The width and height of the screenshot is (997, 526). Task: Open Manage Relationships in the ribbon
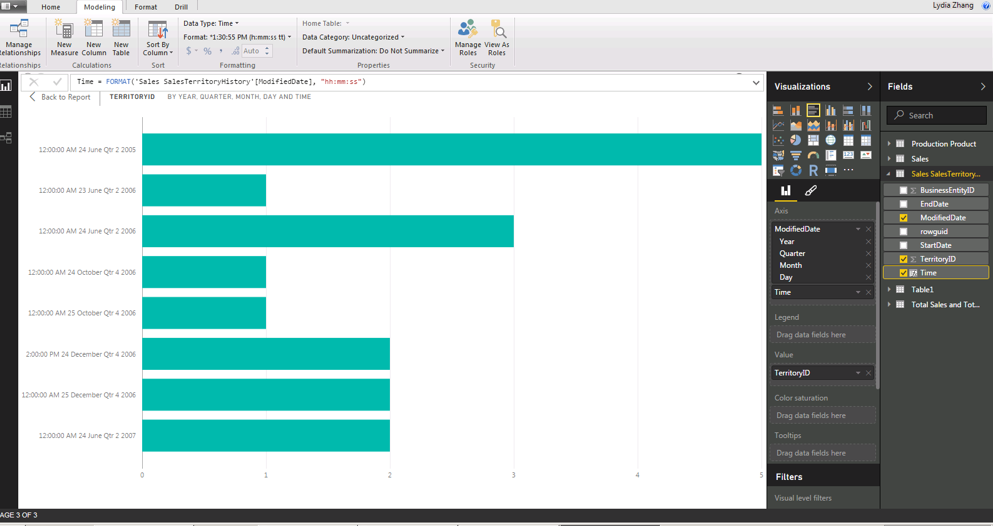pyautogui.click(x=19, y=38)
